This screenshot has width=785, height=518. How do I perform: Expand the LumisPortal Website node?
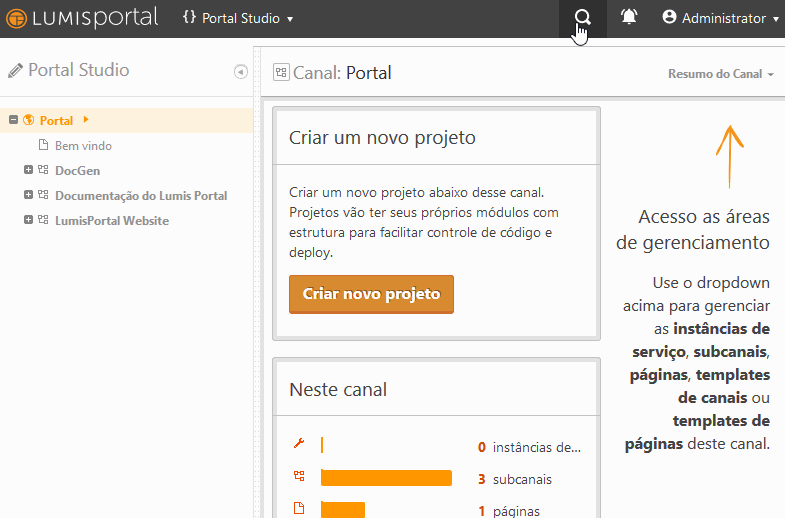[x=29, y=220]
